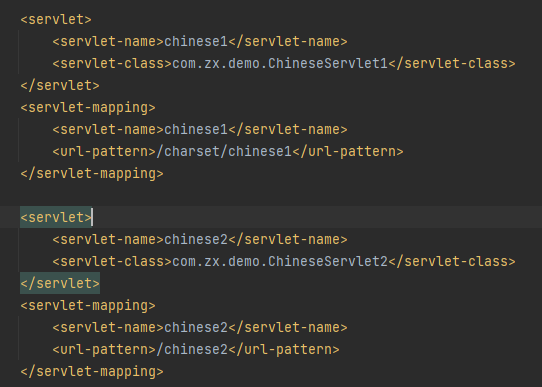542x387 pixels.
Task: Click opening <servlet-class> tag before ChineseServlet2
Action: (112, 262)
